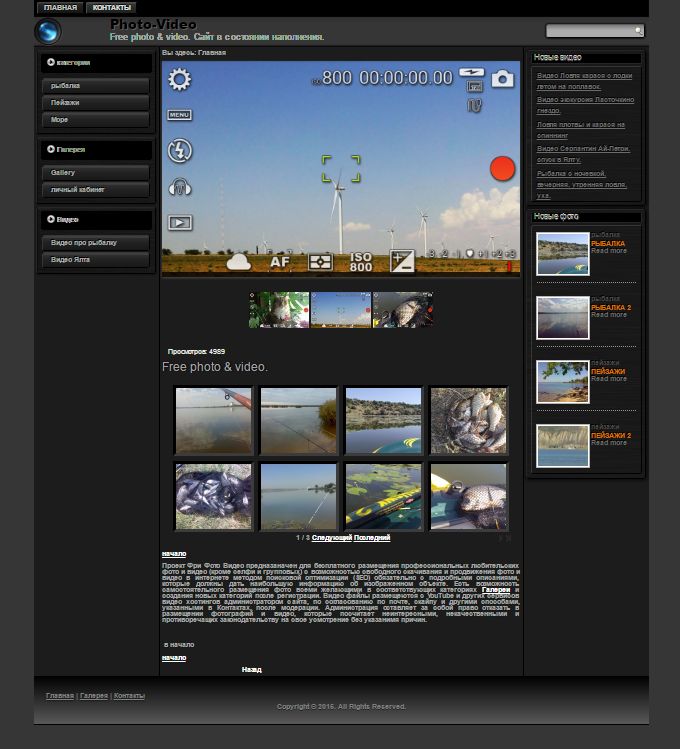Open the КОНТАКТЫ tab
This screenshot has width=680, height=749.
(x=112, y=8)
